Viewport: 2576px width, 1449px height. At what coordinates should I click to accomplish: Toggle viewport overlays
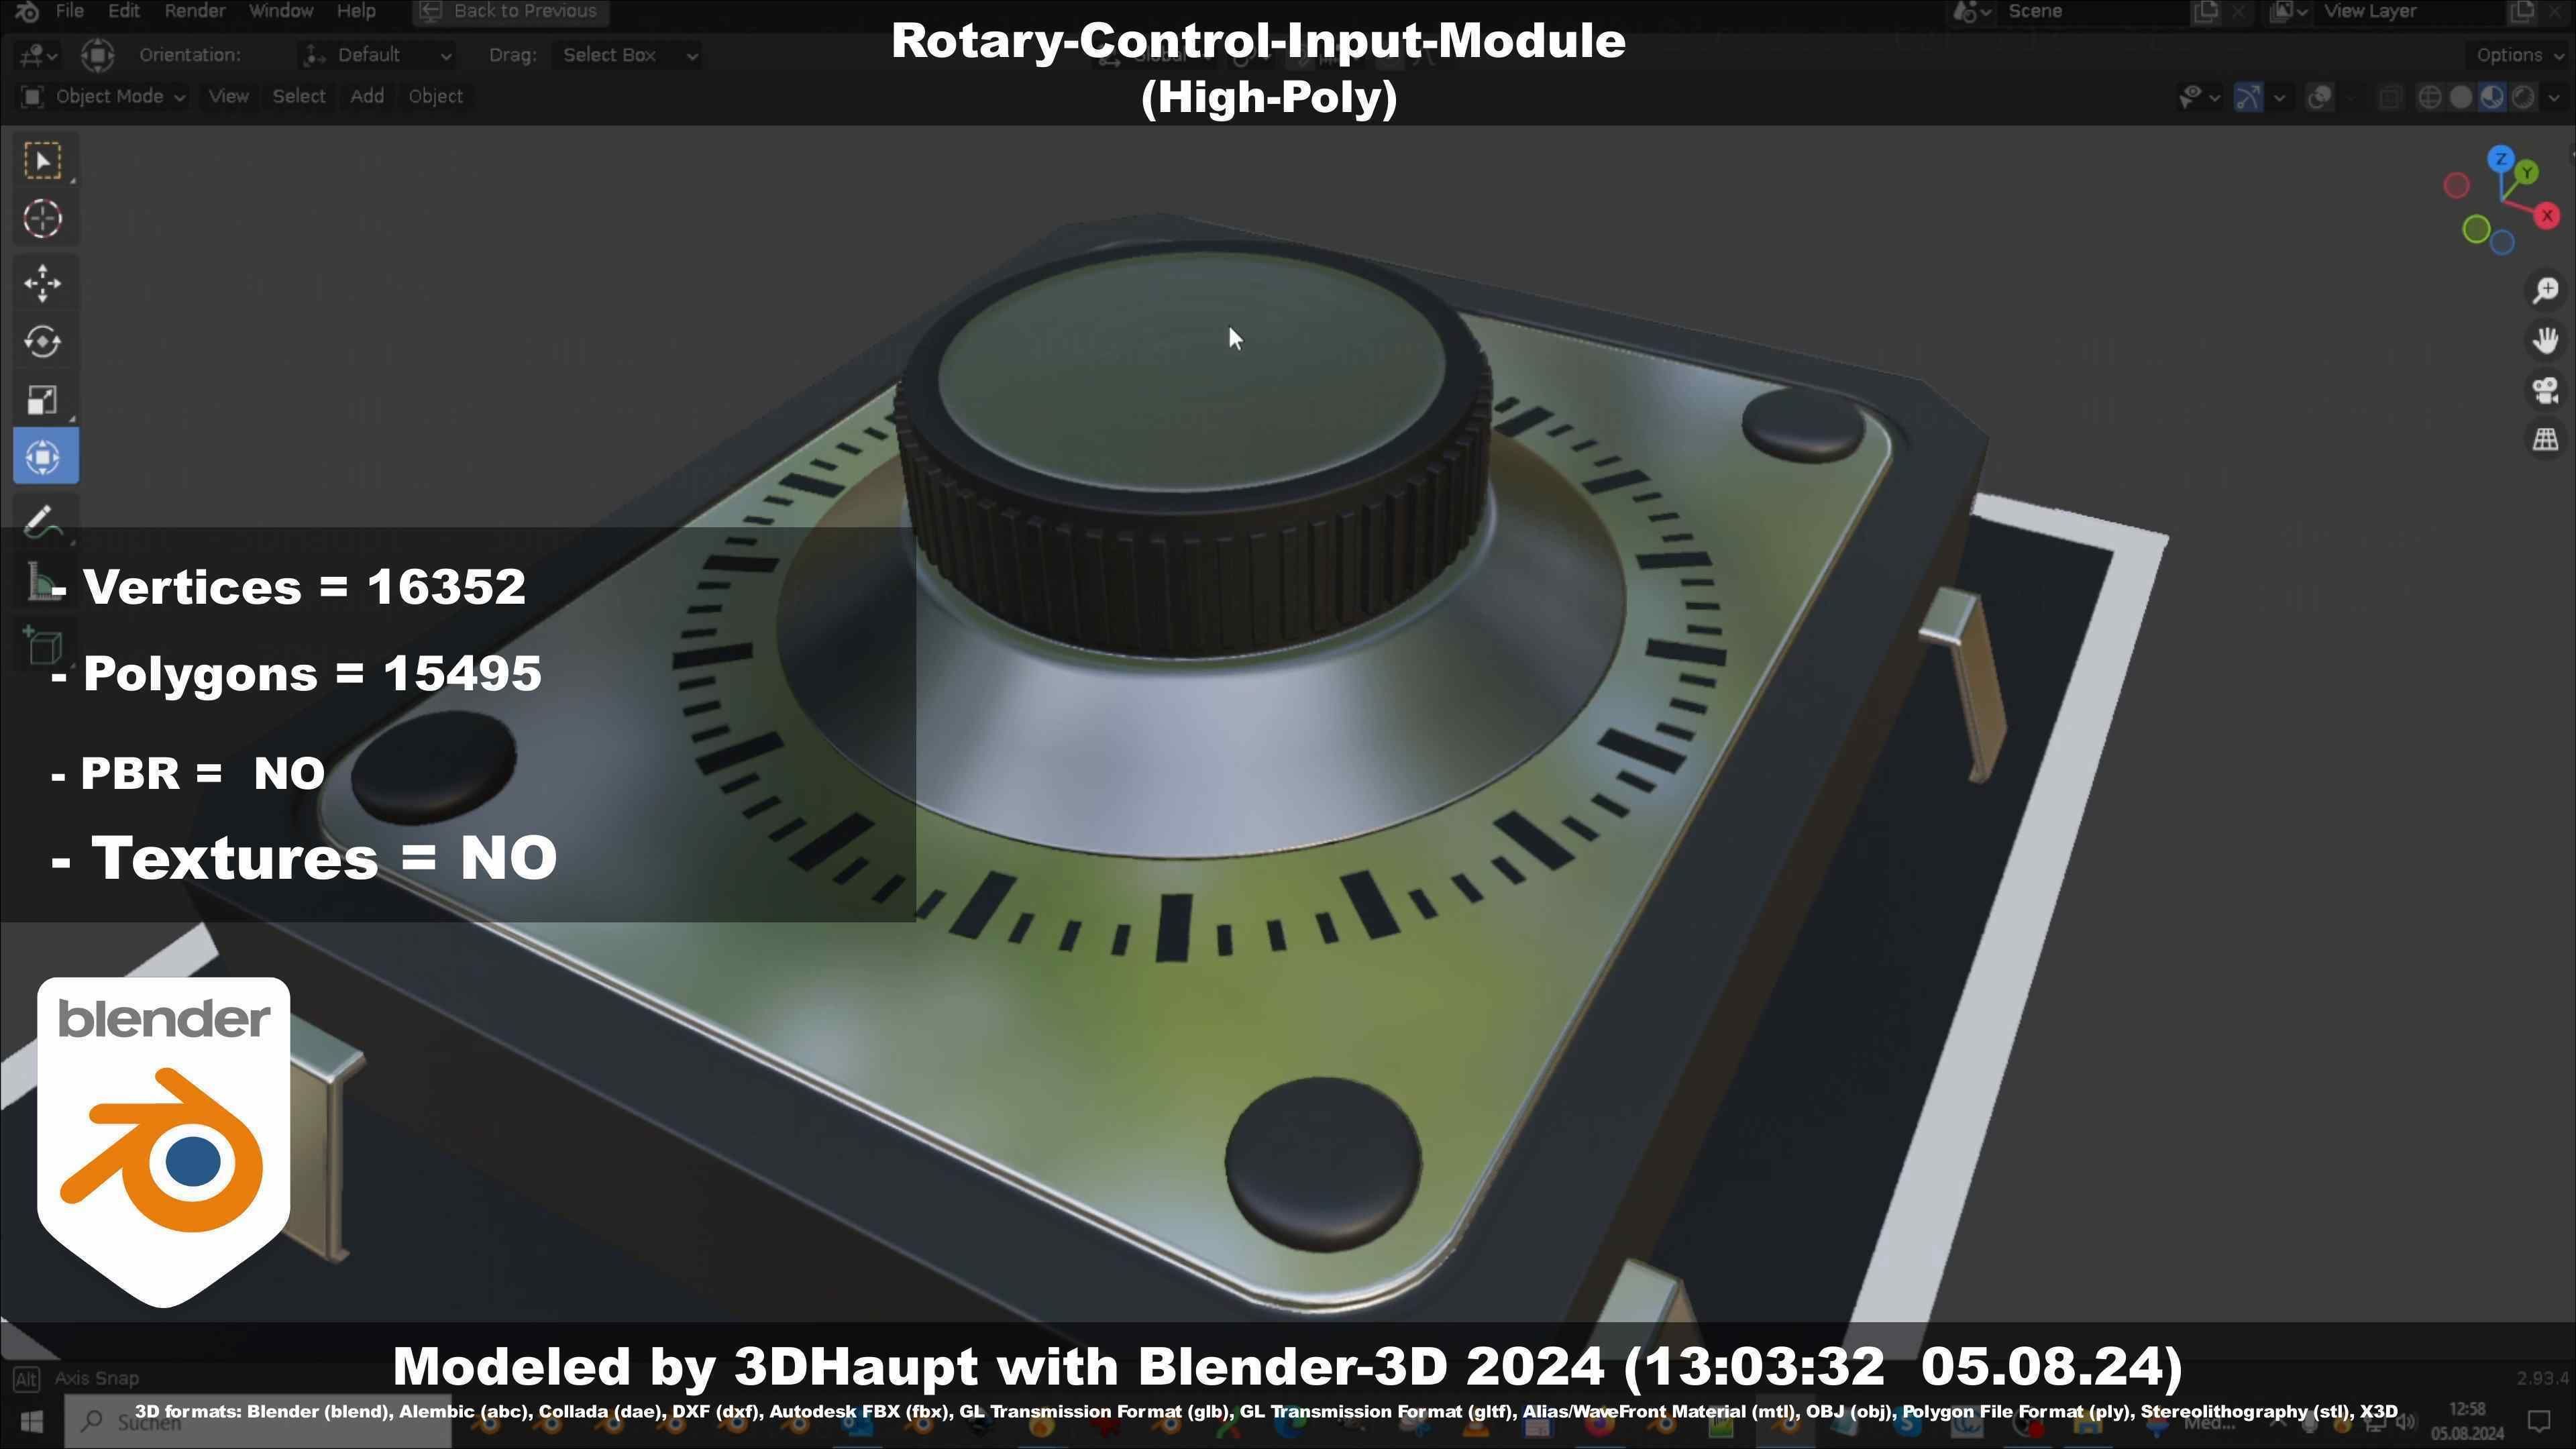coord(2319,97)
